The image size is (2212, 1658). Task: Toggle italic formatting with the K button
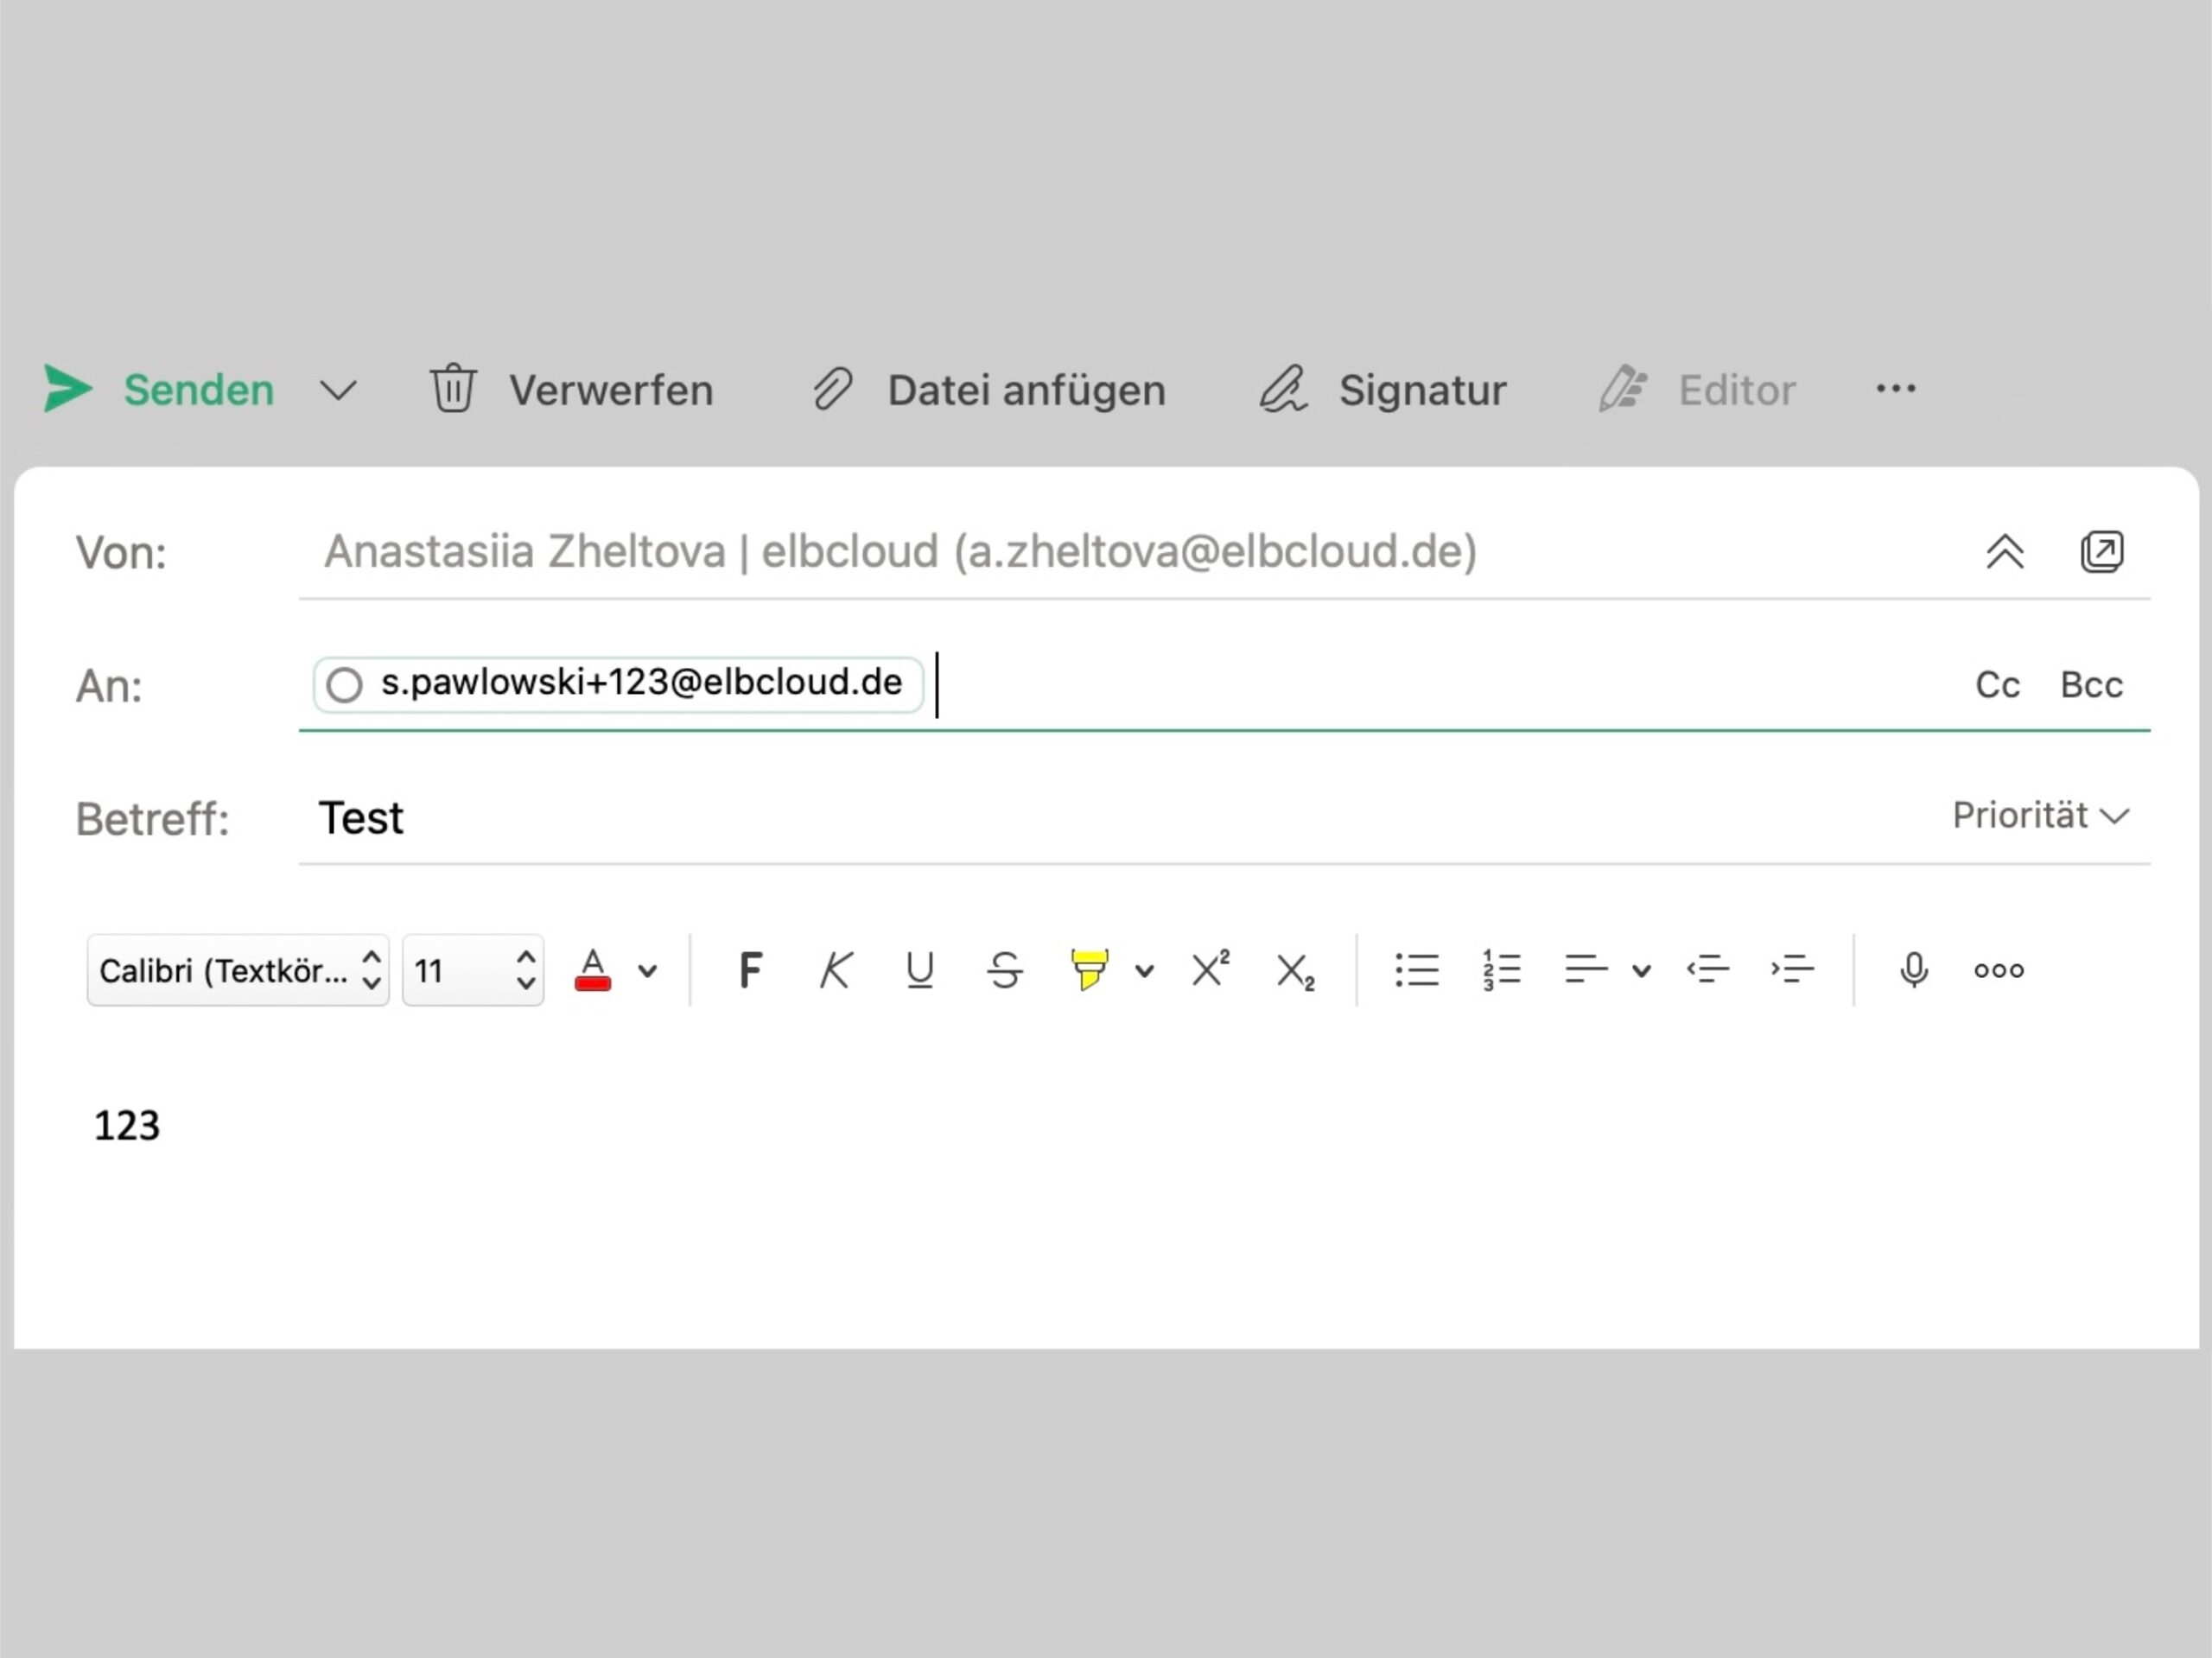(835, 970)
